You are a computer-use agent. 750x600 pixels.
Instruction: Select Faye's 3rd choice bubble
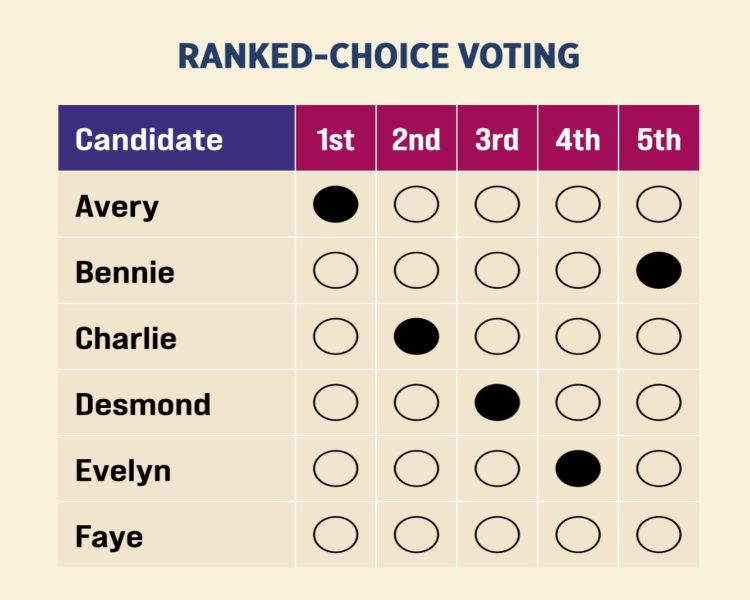[497, 535]
